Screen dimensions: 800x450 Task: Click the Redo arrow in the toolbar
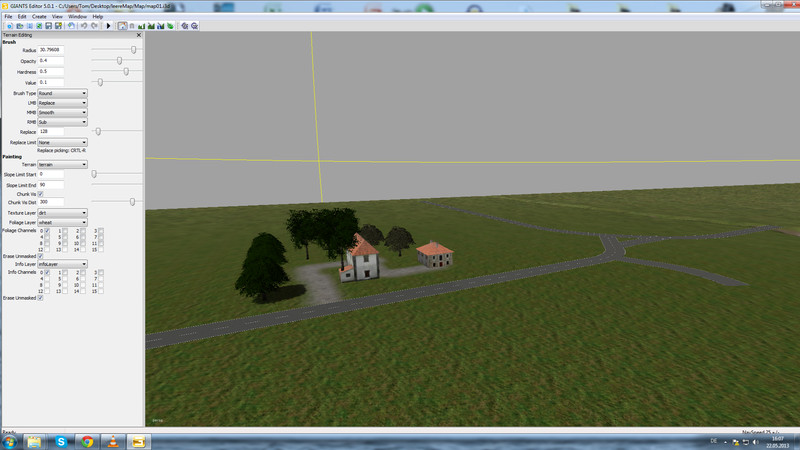pos(94,26)
